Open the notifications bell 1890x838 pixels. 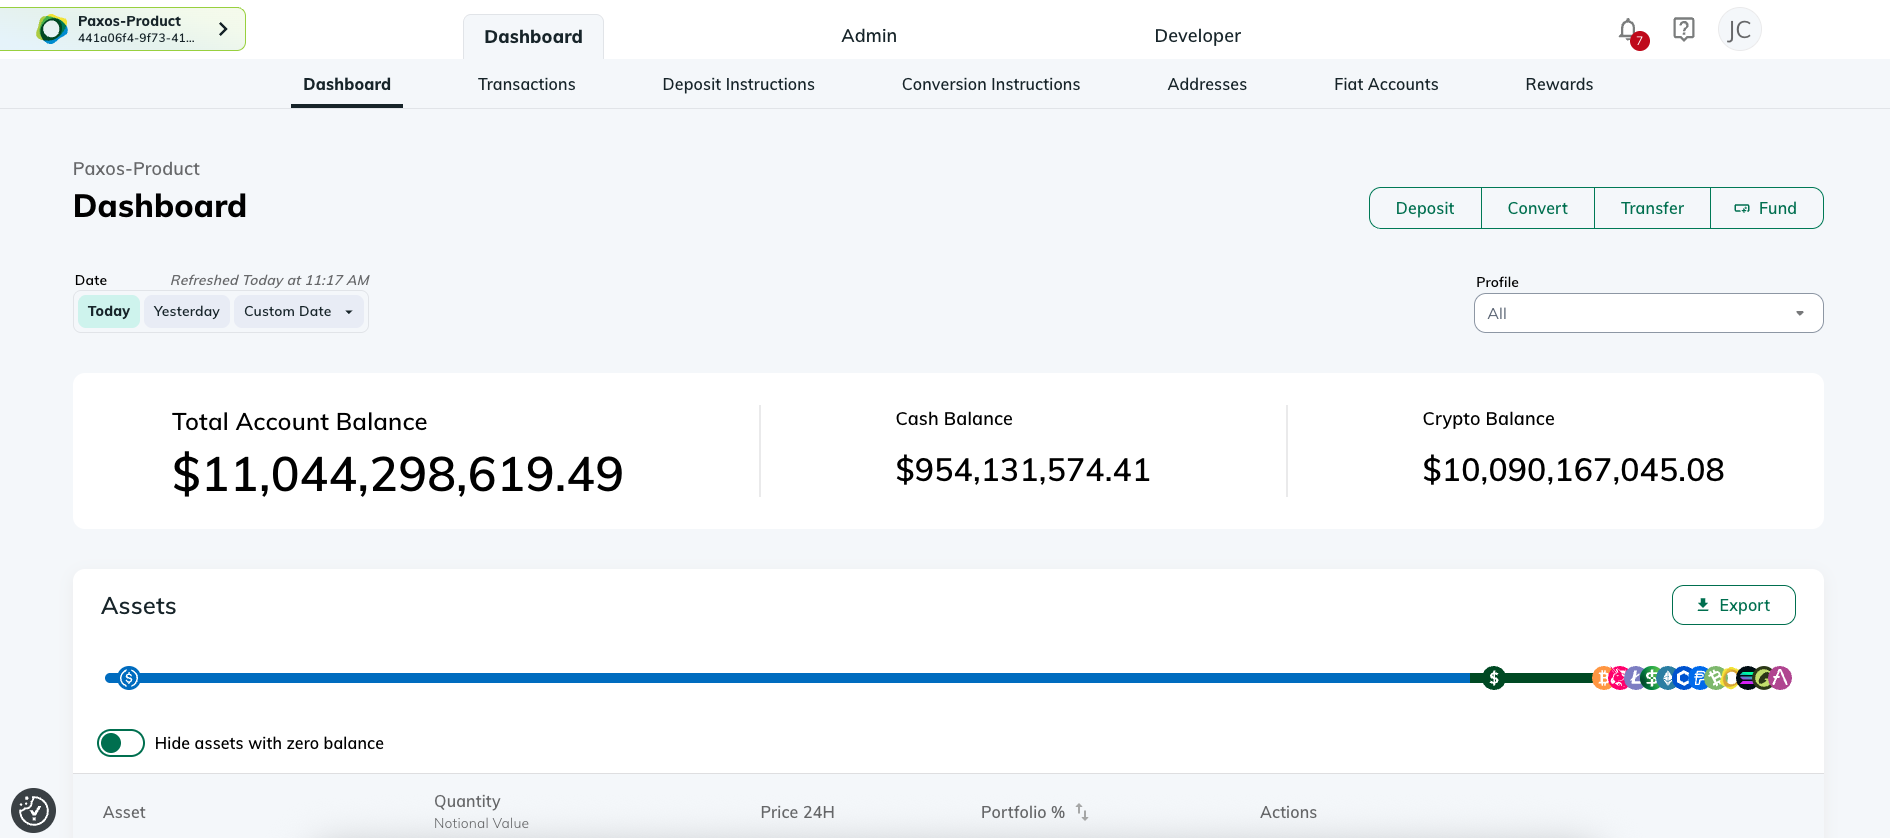point(1628,32)
